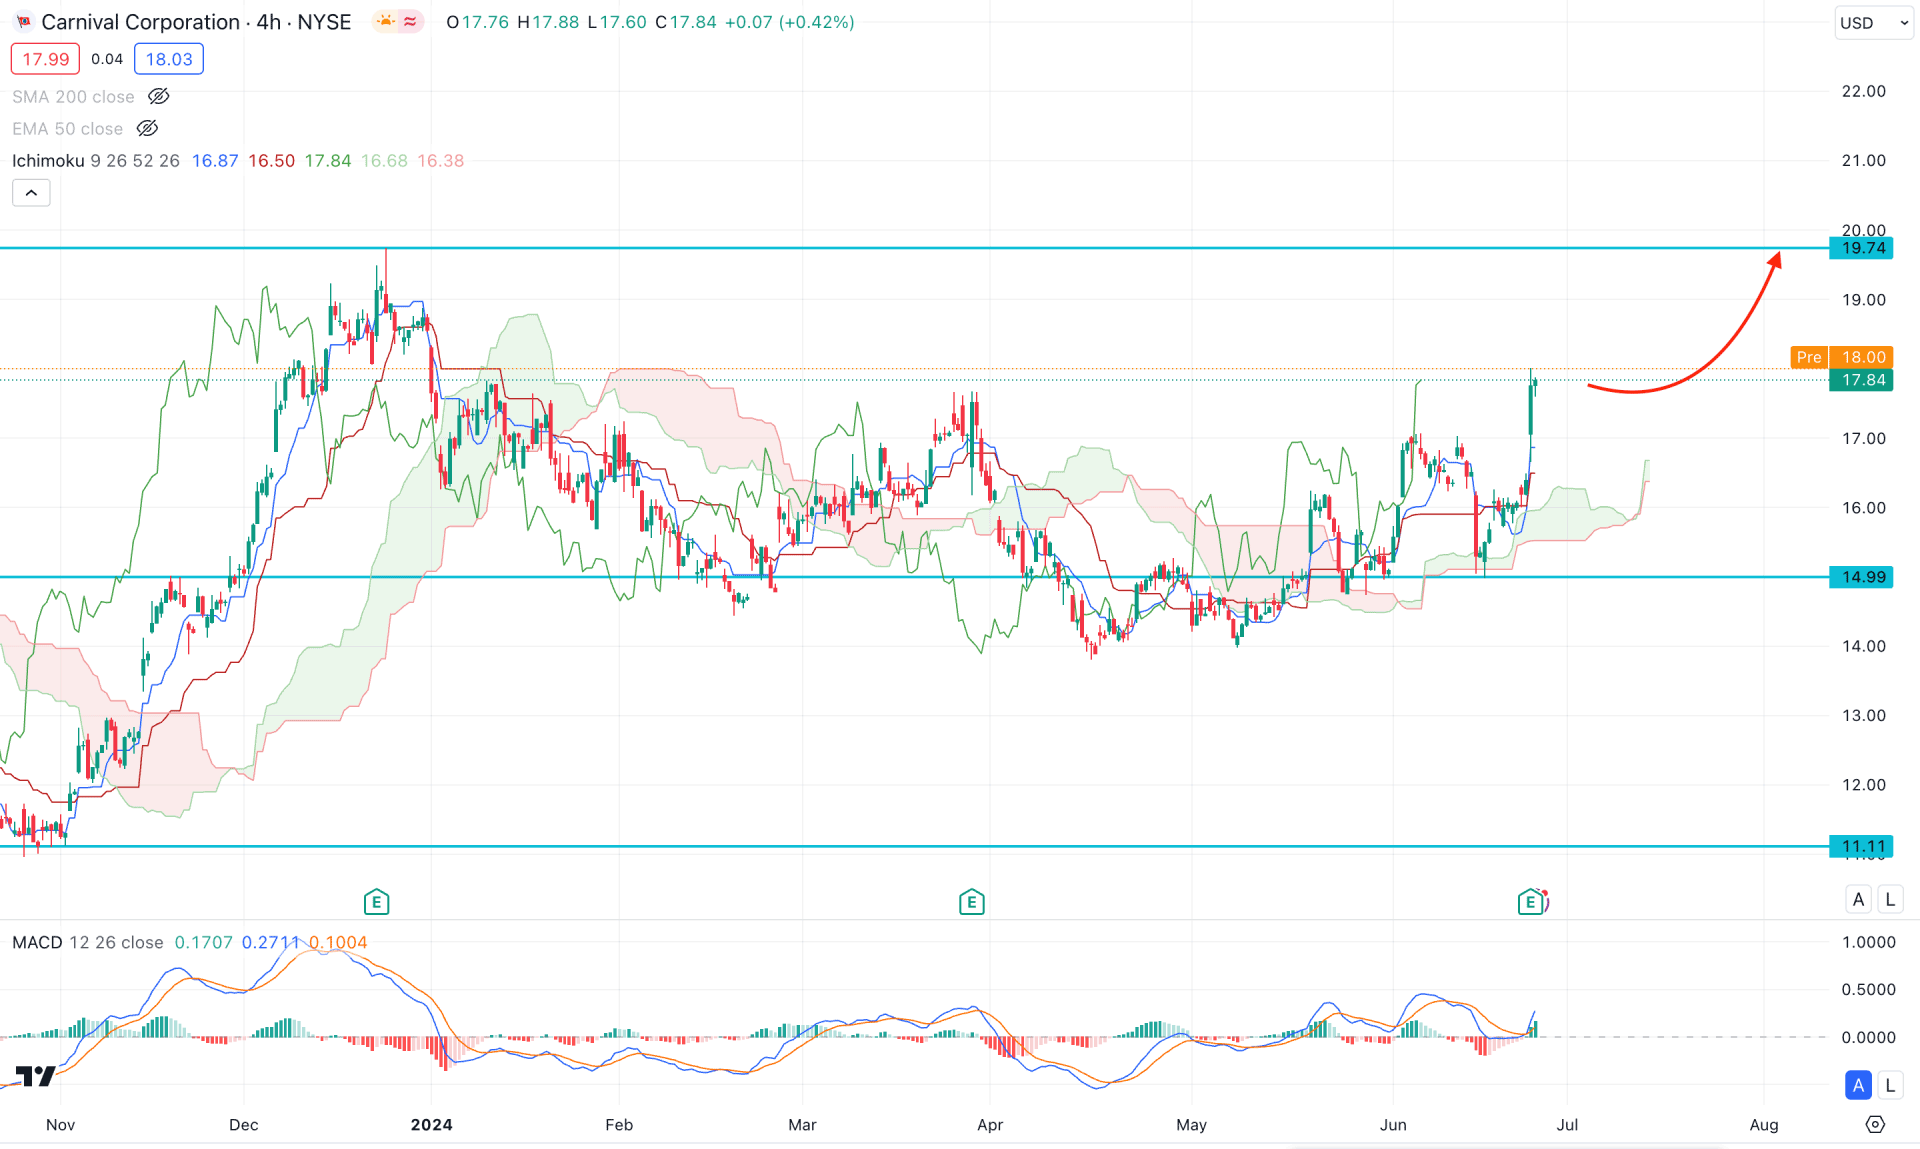The width and height of the screenshot is (1920, 1149).
Task: Click the 14.99 horizontal line price label
Action: (1861, 577)
